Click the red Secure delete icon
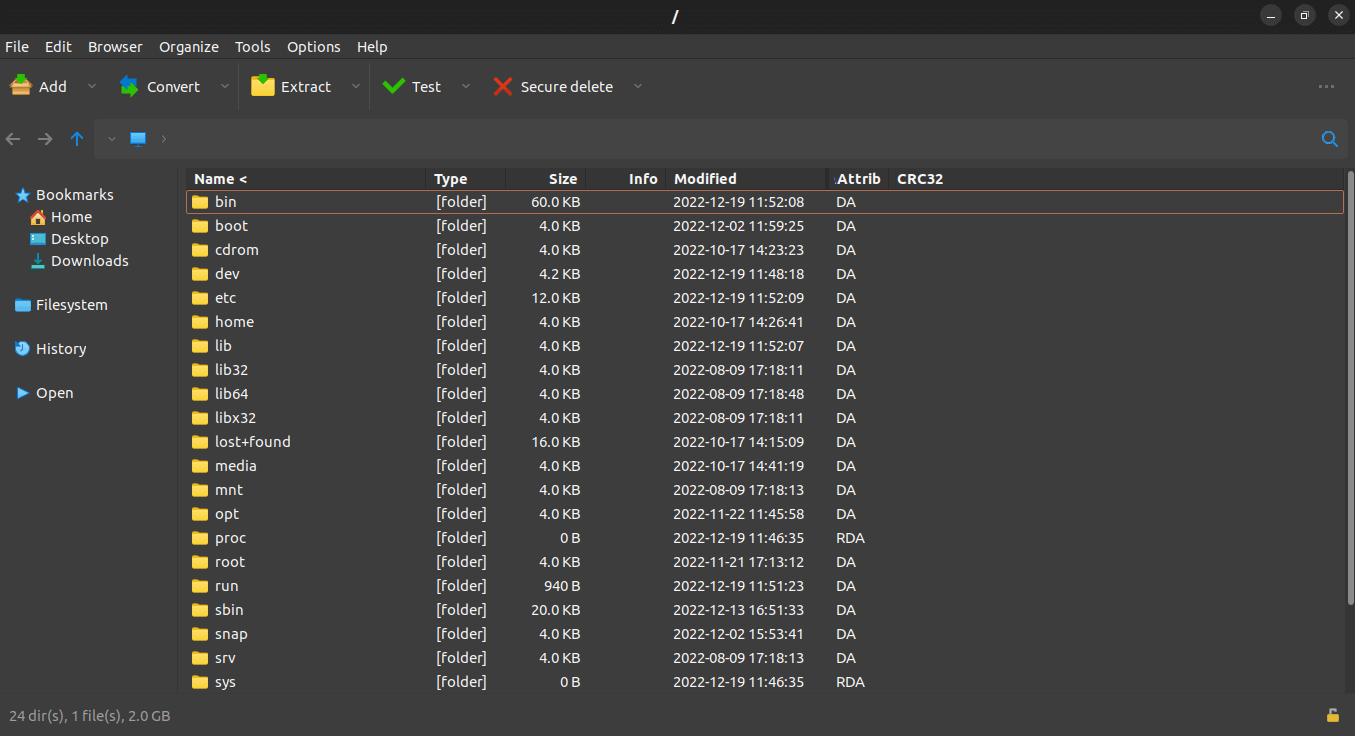This screenshot has width=1355, height=736. click(x=502, y=87)
